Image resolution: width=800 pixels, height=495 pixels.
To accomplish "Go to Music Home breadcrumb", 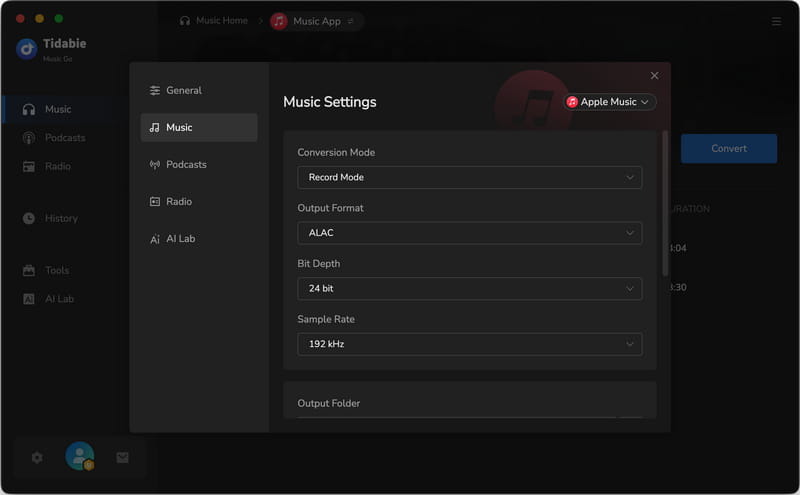I will (x=214, y=20).
